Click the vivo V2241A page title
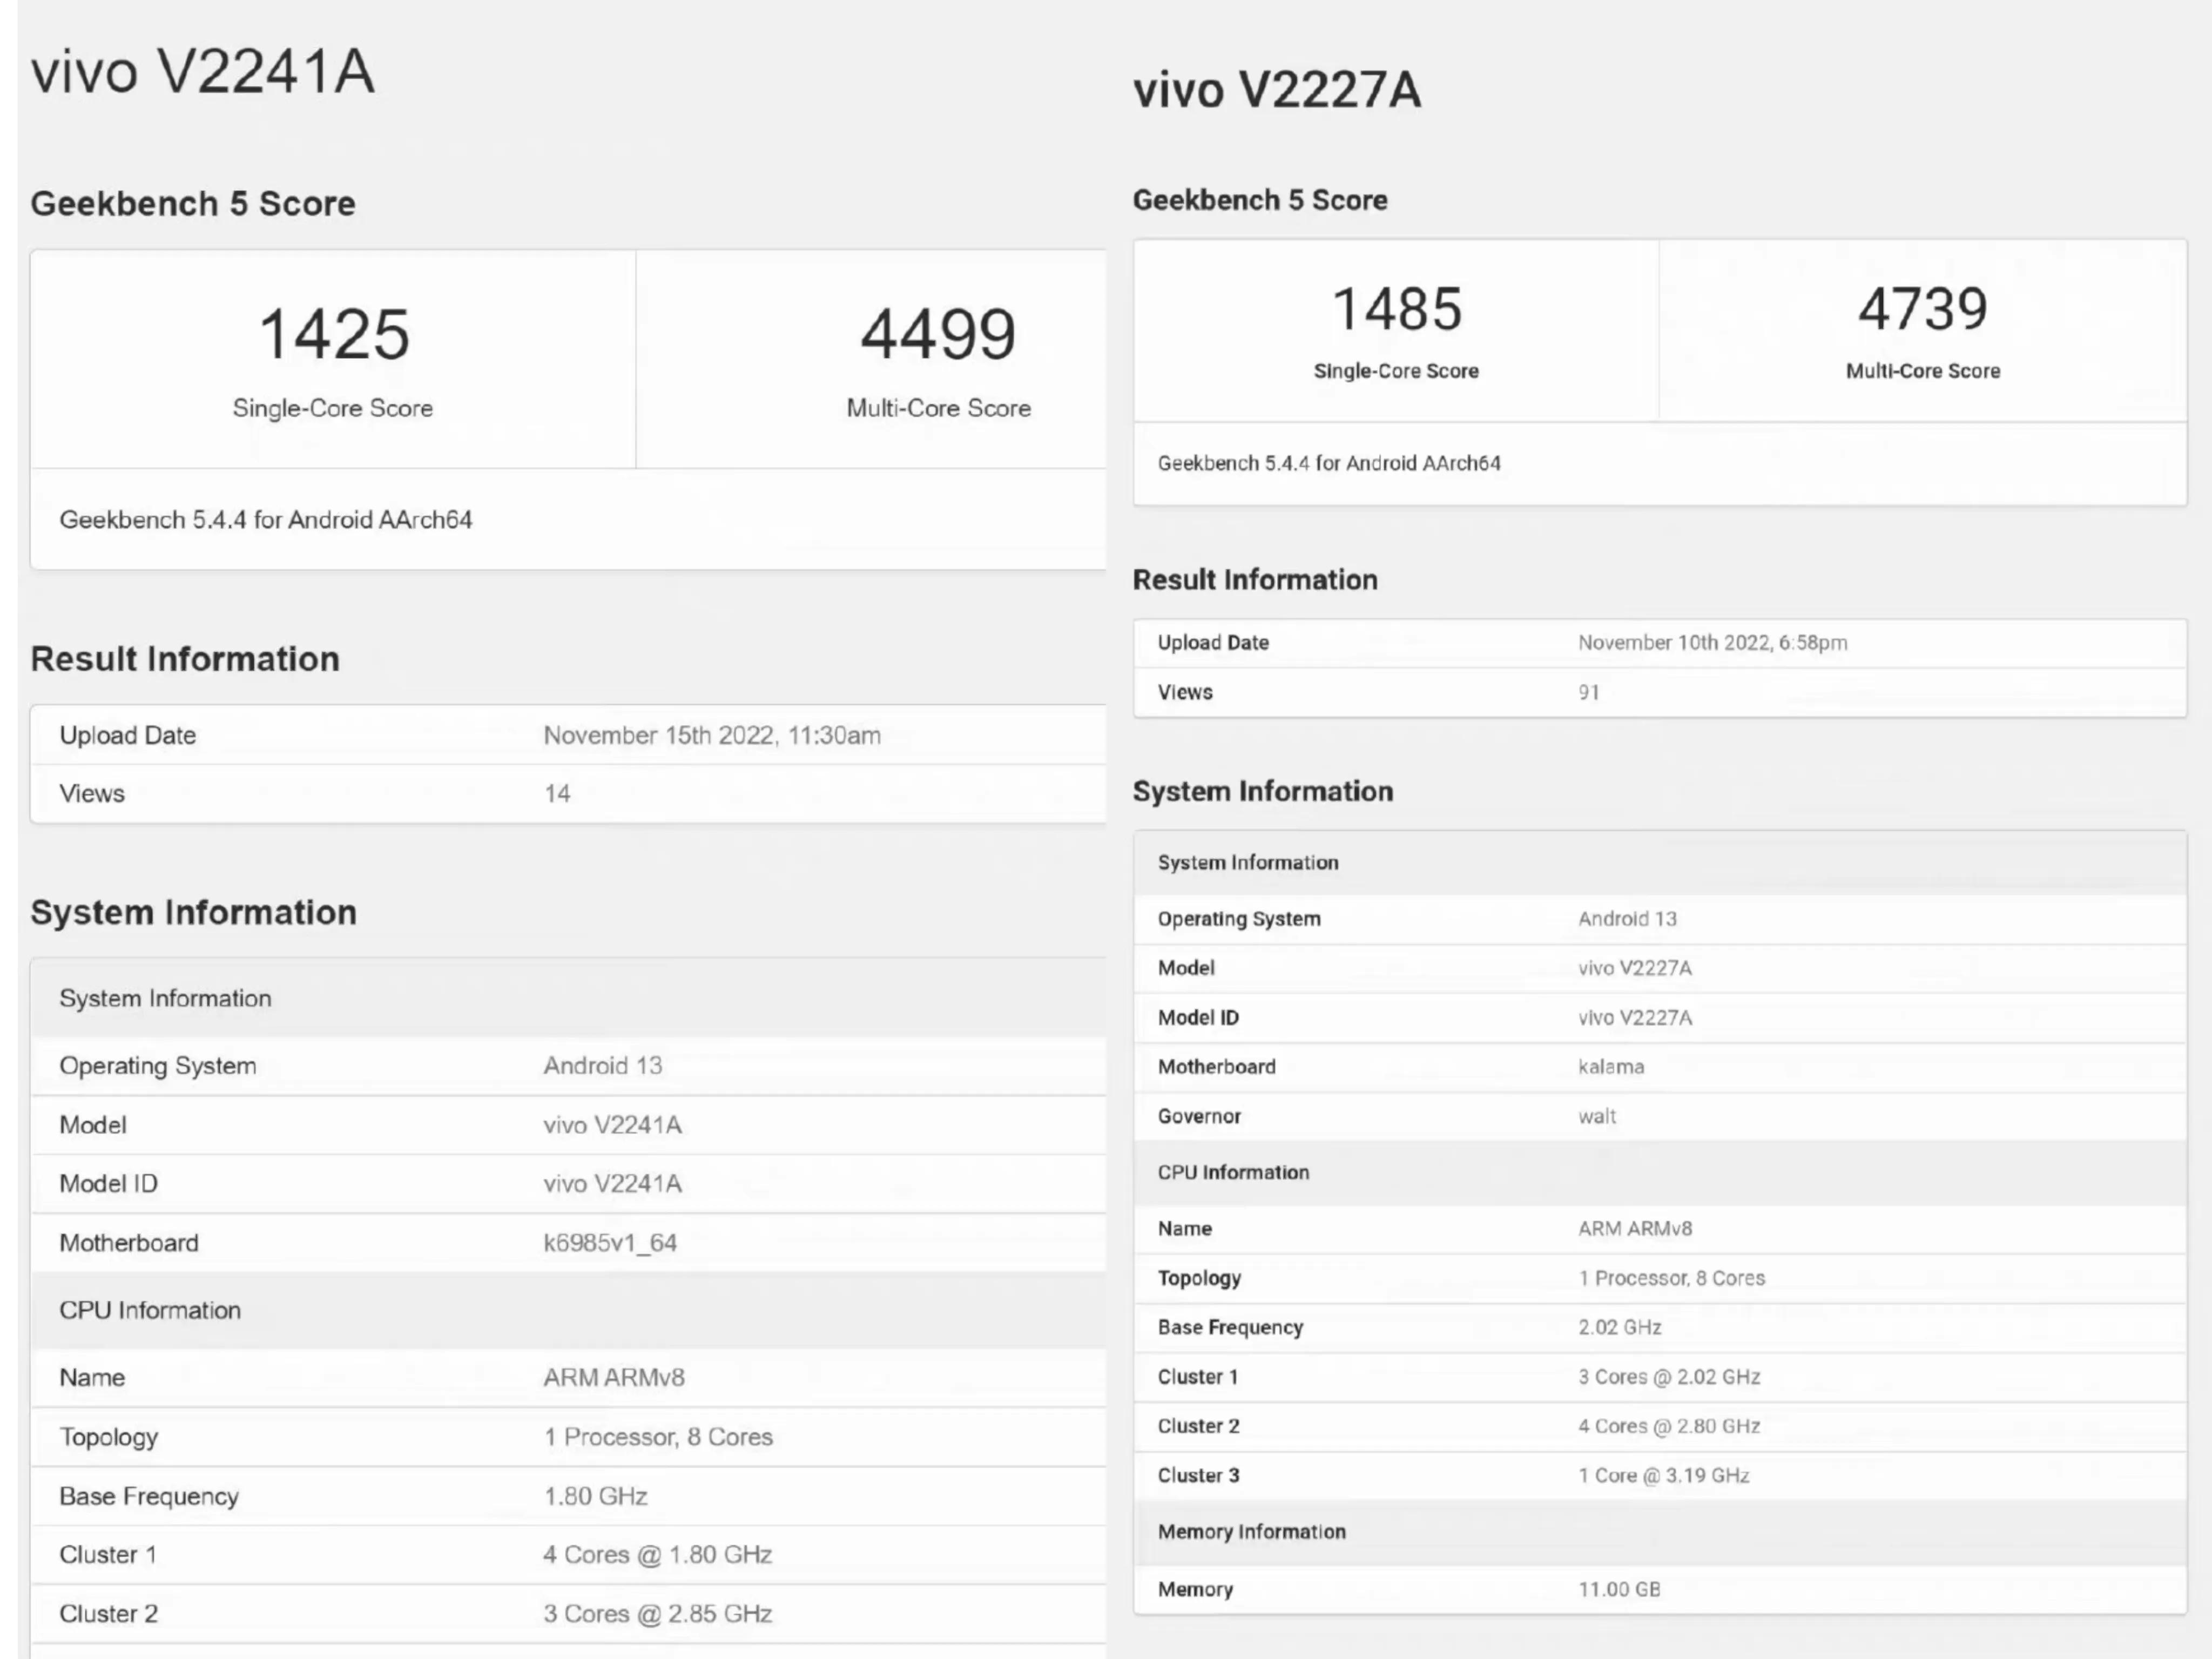Screen dimensions: 2212x1659 [x=203, y=72]
